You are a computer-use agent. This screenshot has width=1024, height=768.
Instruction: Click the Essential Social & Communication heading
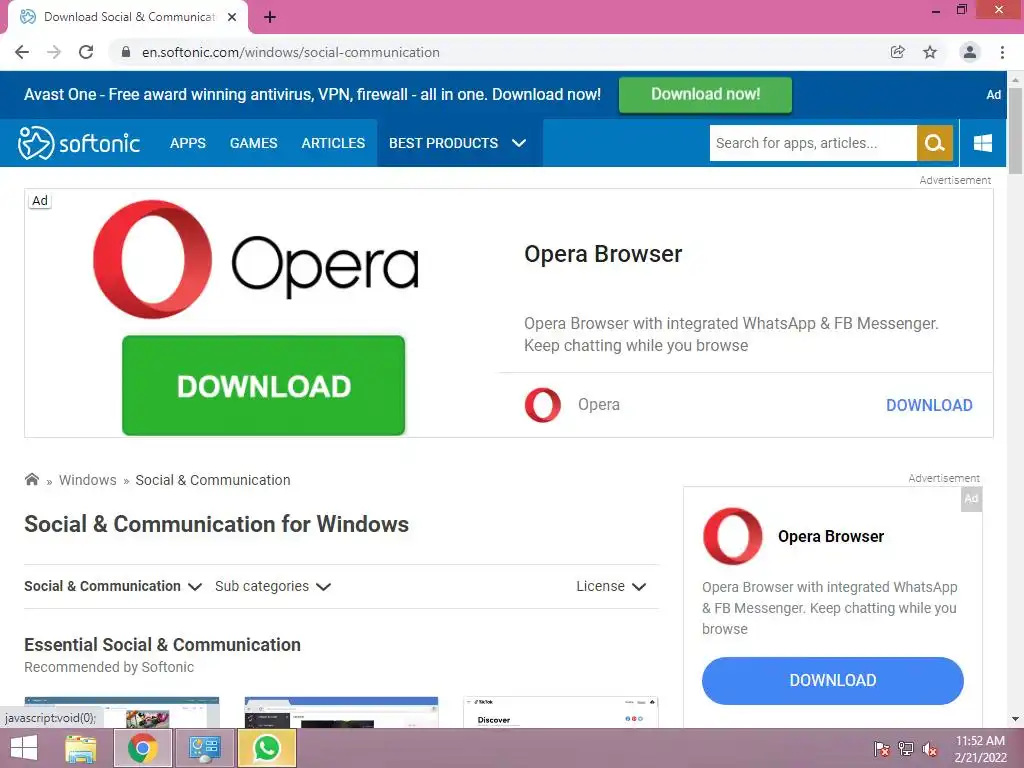click(x=163, y=645)
